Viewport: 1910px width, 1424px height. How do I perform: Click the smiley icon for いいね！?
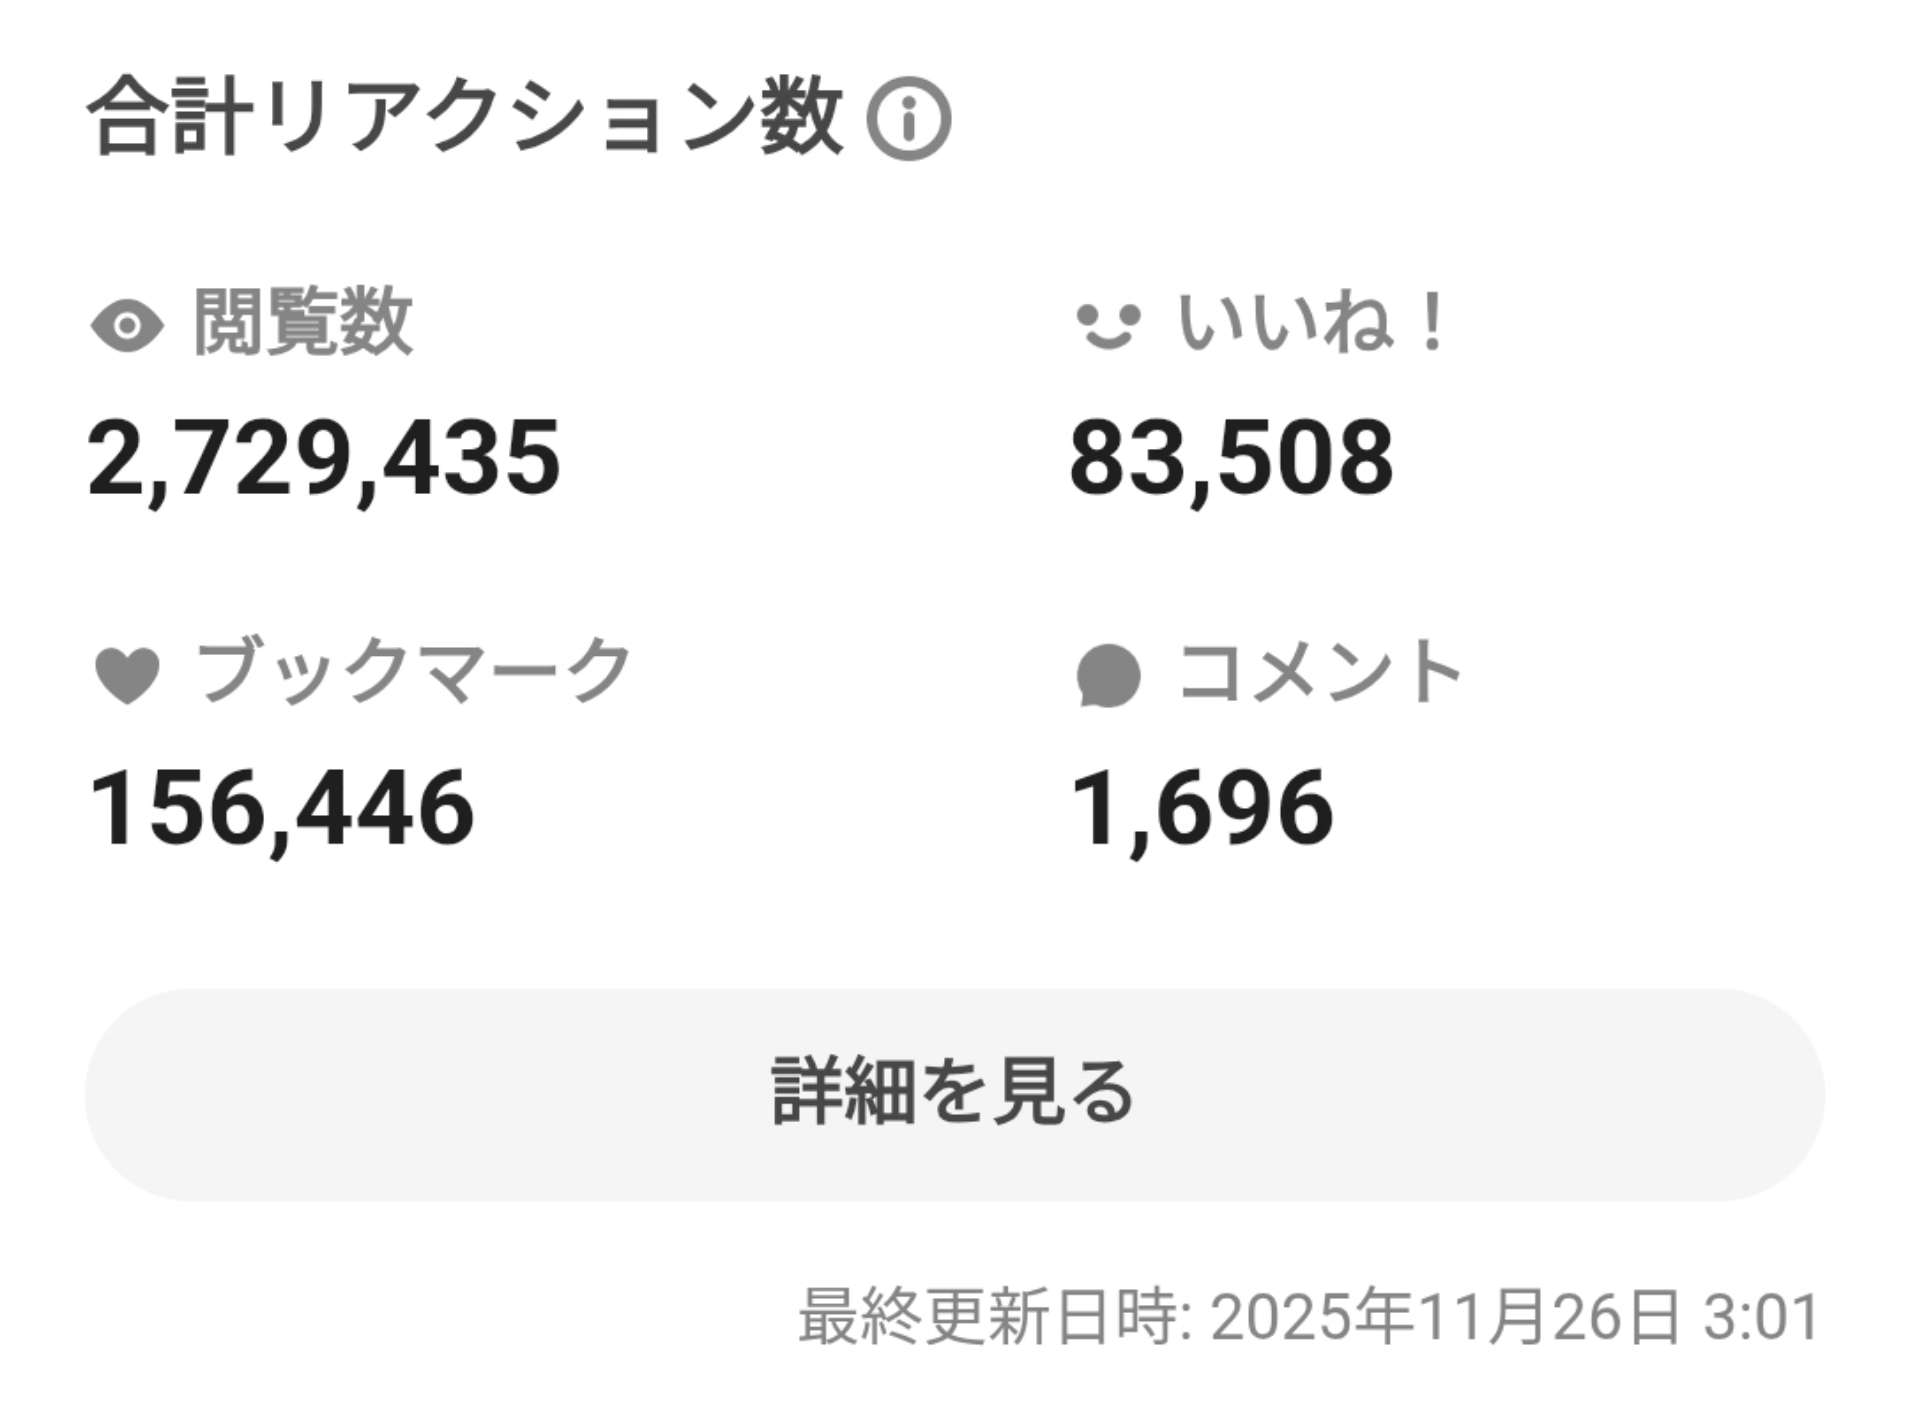coord(1107,326)
